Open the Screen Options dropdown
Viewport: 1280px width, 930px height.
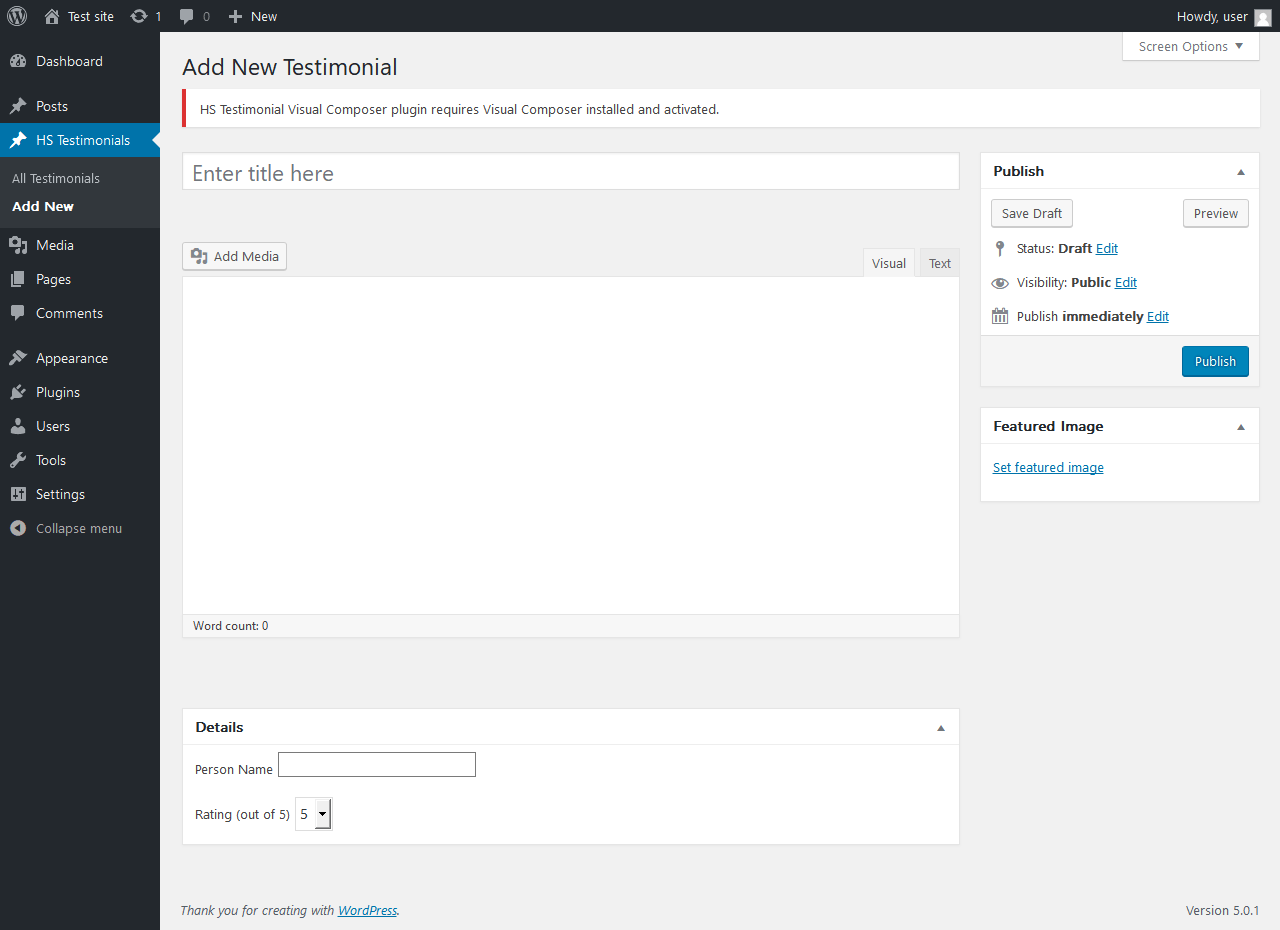click(1191, 46)
